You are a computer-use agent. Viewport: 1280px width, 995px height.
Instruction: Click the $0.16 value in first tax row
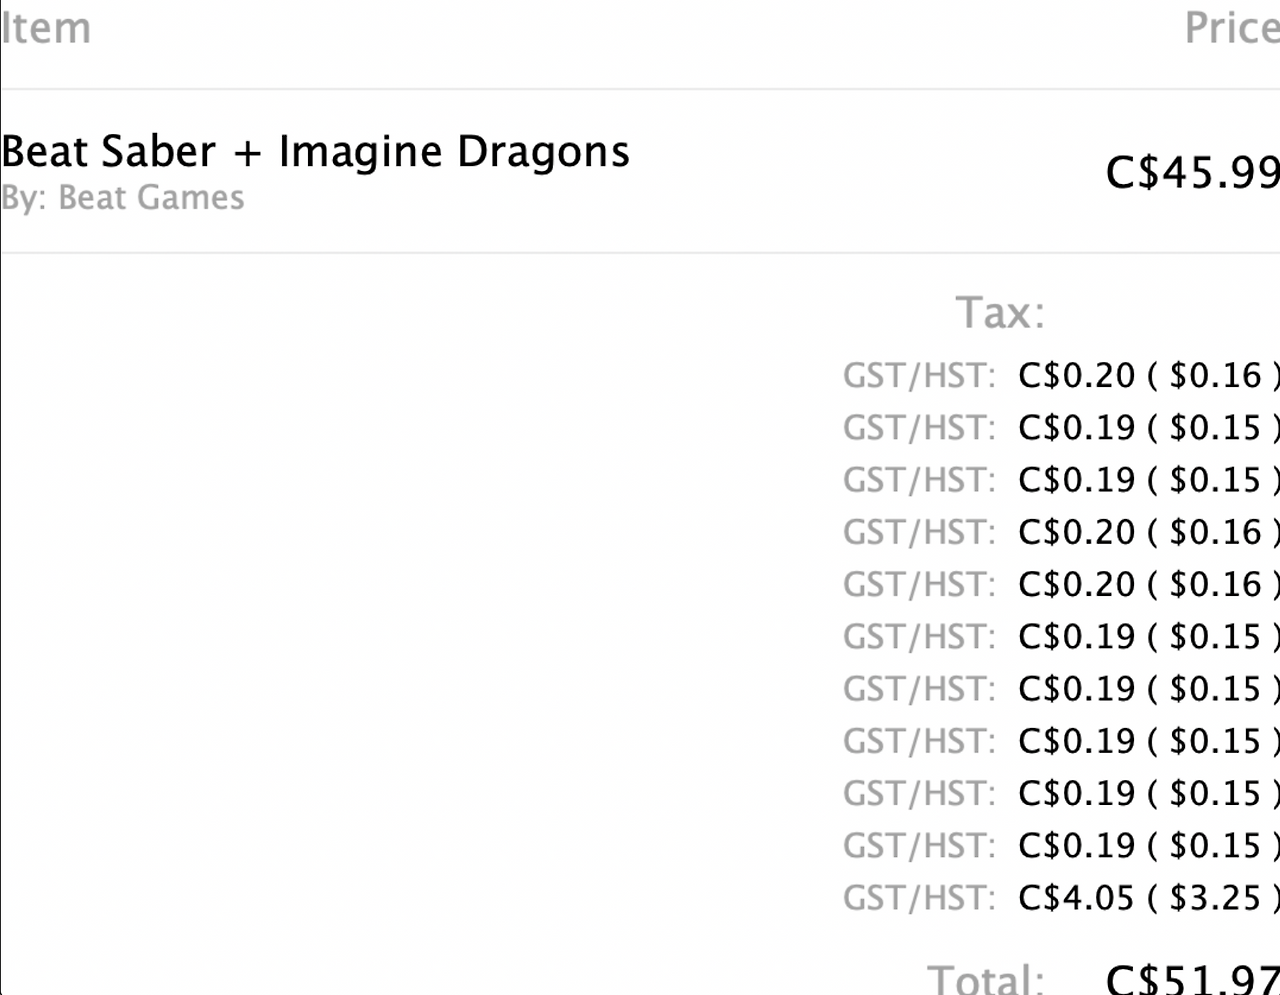pos(1215,376)
